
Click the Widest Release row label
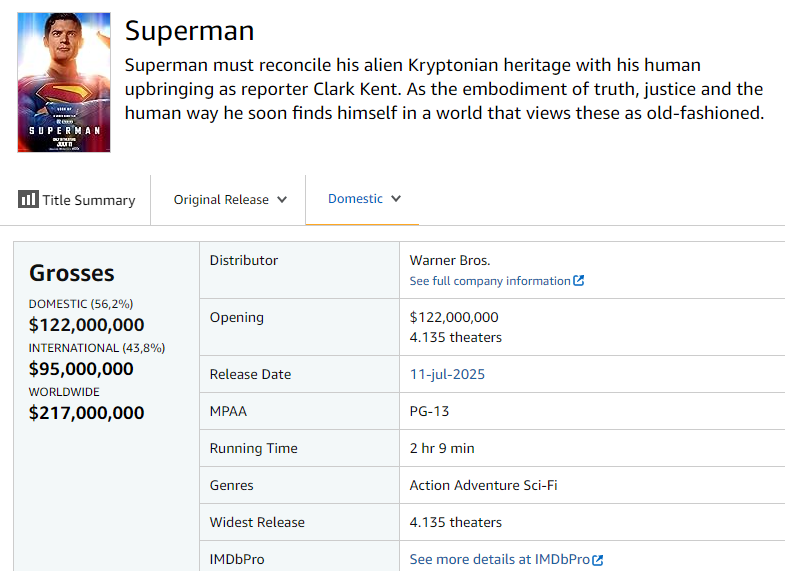tap(257, 522)
